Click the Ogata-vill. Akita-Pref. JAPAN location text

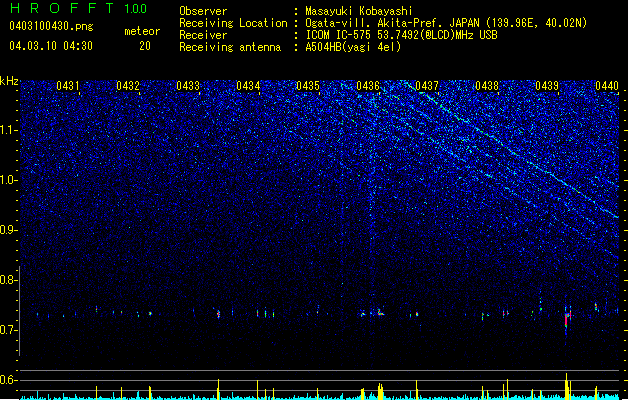click(x=446, y=23)
